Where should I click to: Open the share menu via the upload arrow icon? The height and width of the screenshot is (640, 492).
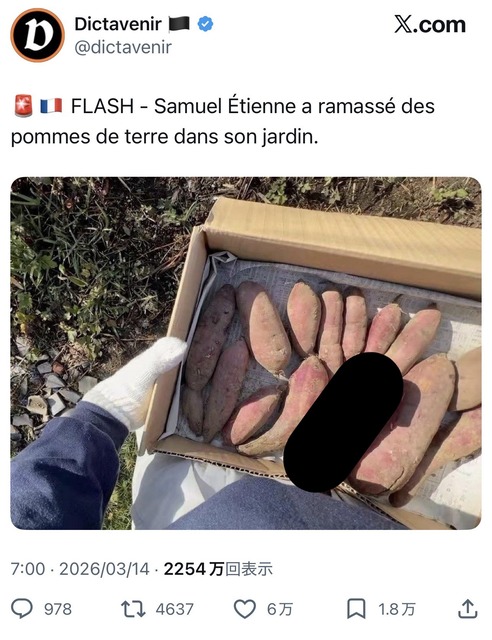[468, 609]
